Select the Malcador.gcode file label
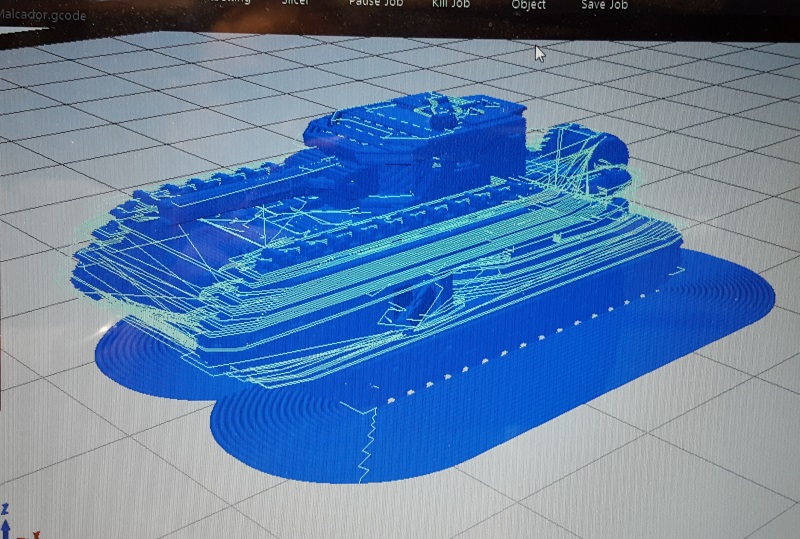This screenshot has width=800, height=539. pos(43,15)
